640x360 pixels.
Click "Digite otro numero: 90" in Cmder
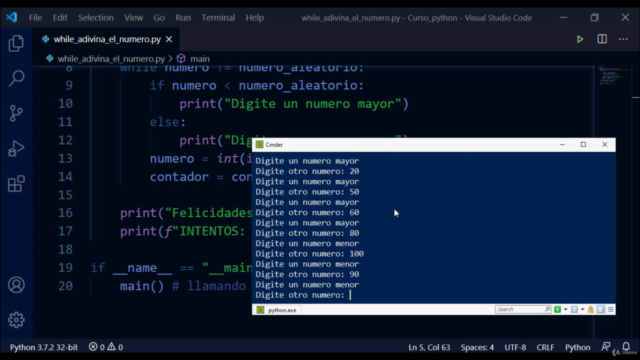(307, 274)
